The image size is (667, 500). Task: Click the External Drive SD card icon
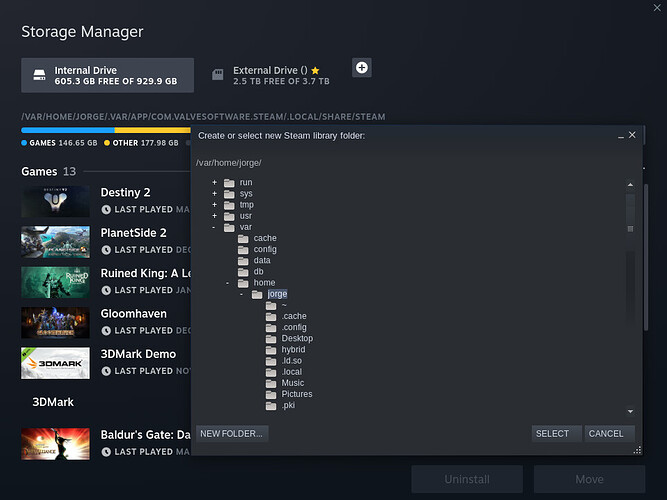pos(218,75)
